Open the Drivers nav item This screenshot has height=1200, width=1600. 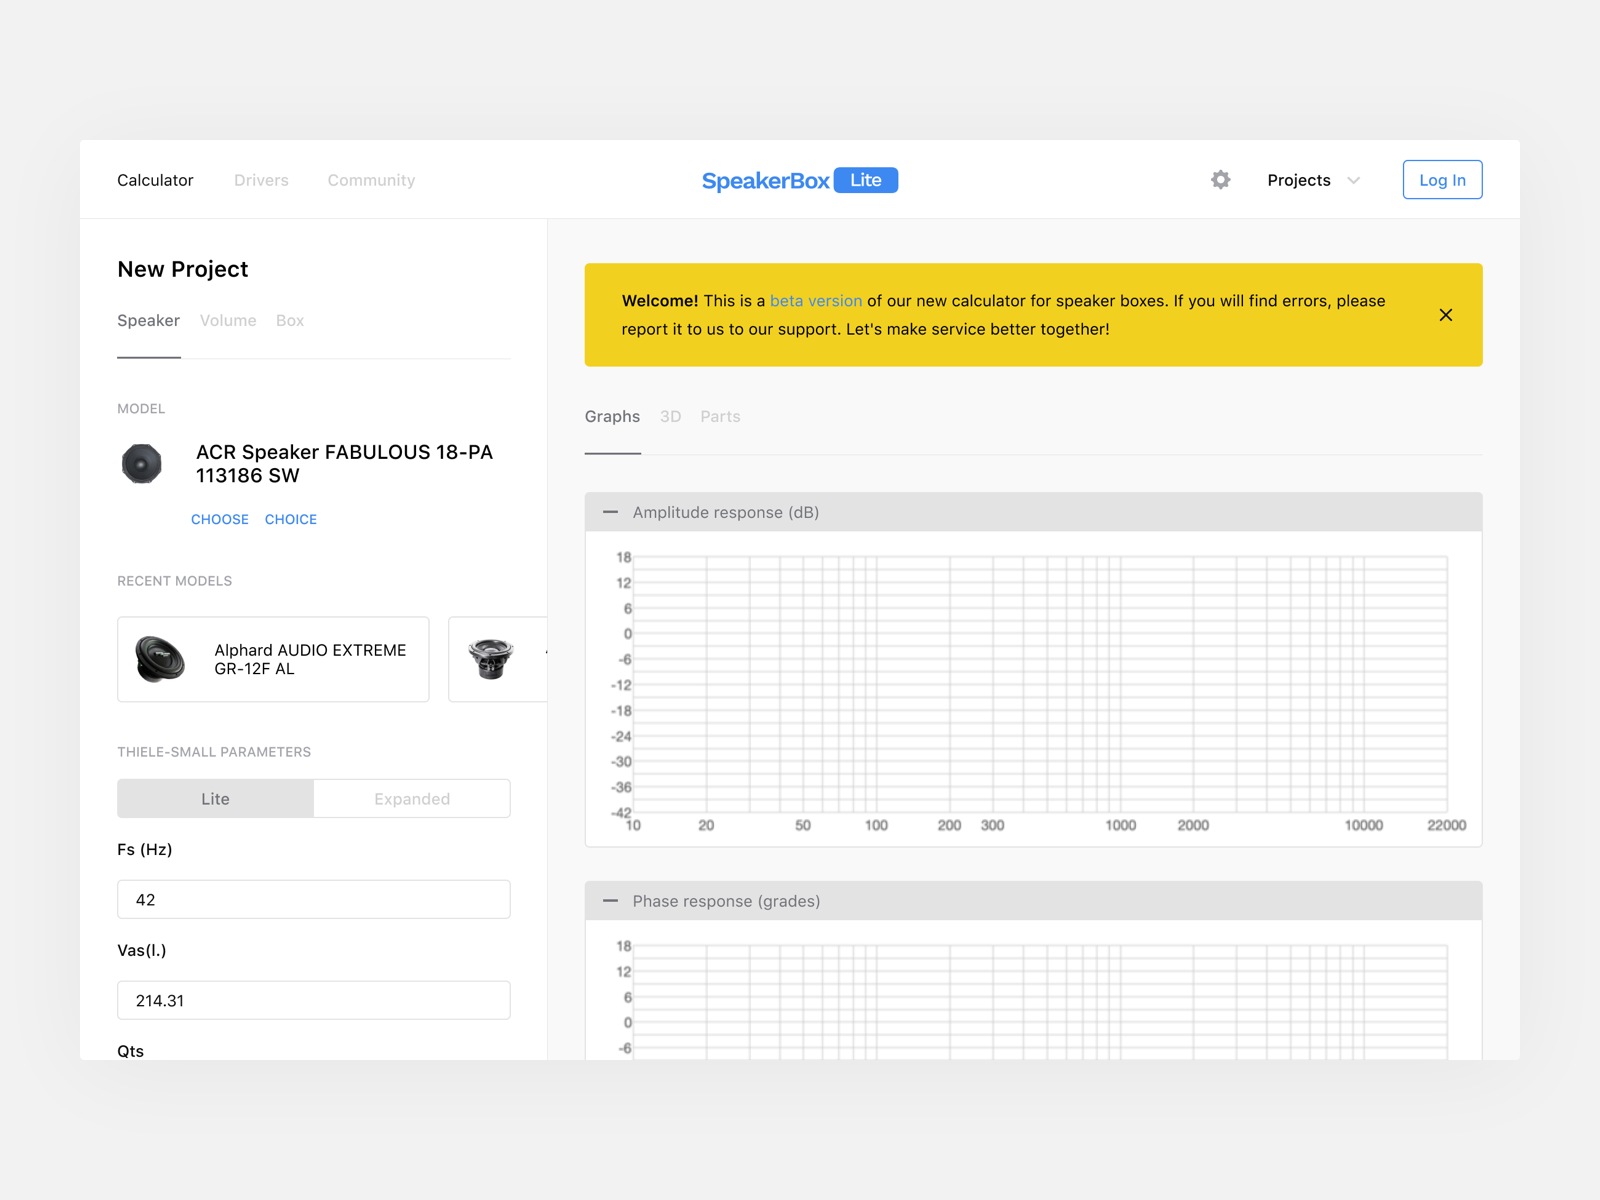[x=261, y=180]
